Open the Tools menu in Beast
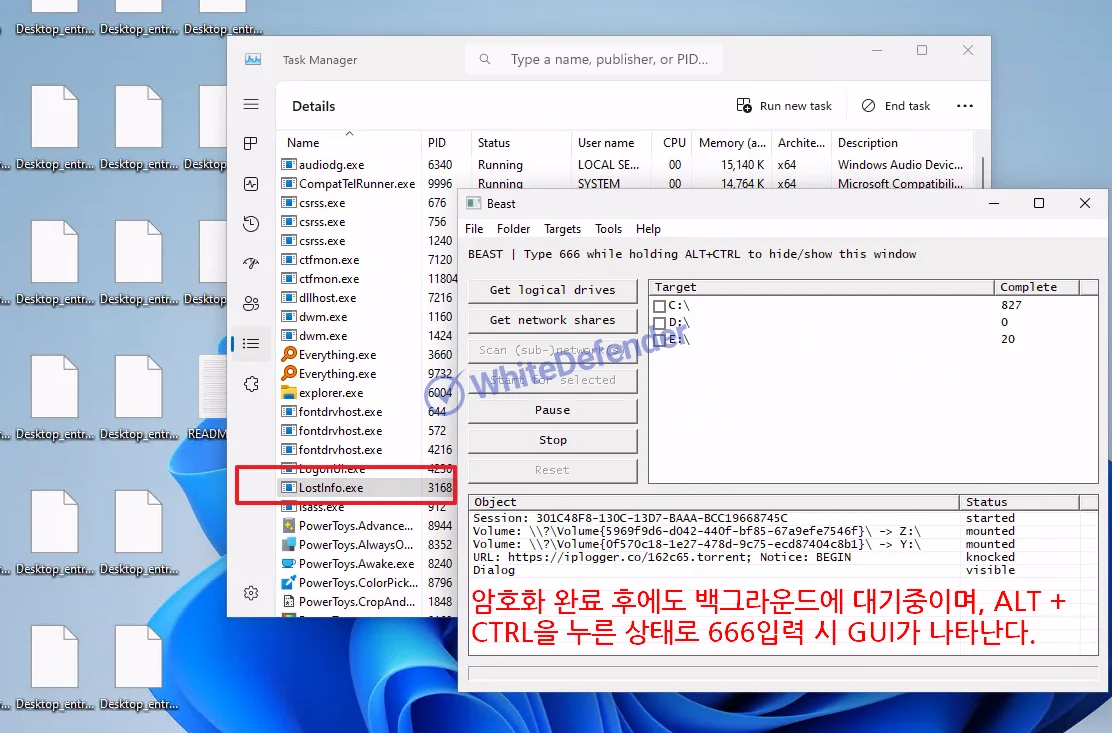 (x=608, y=229)
